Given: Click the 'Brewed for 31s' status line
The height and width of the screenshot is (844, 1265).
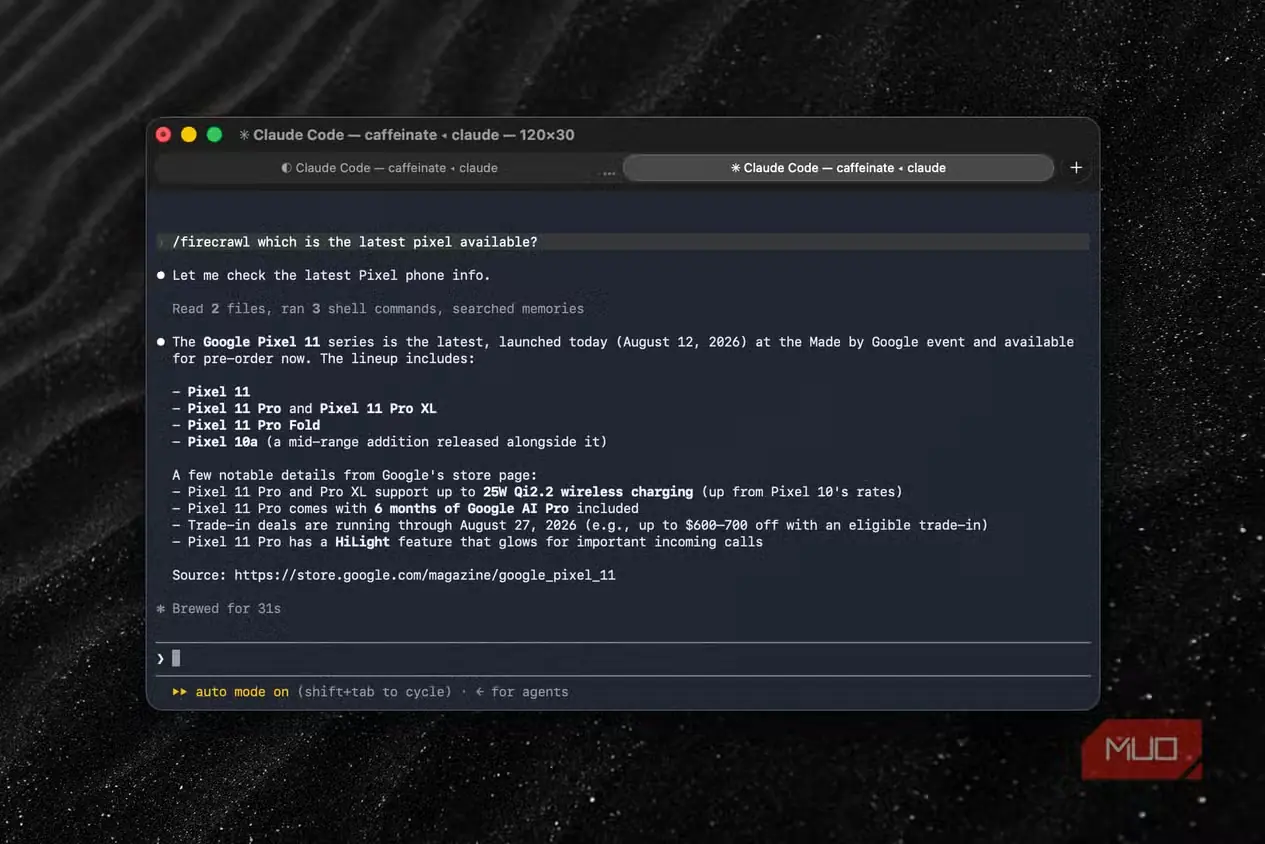Looking at the screenshot, I should pos(218,608).
